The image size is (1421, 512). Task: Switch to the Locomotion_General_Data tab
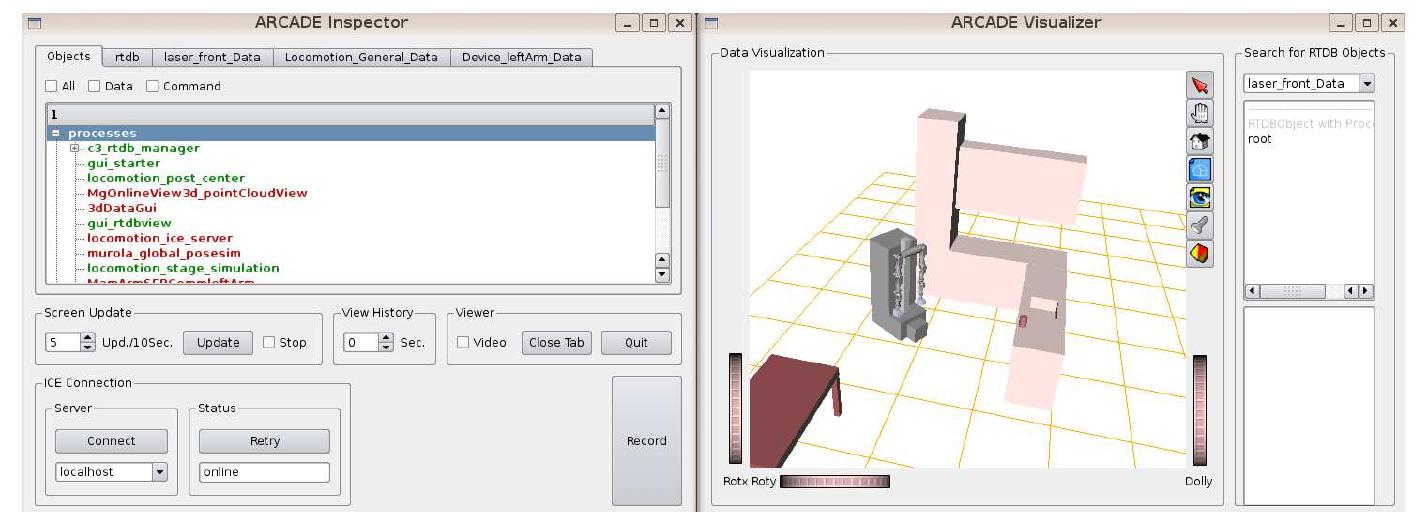pyautogui.click(x=360, y=57)
